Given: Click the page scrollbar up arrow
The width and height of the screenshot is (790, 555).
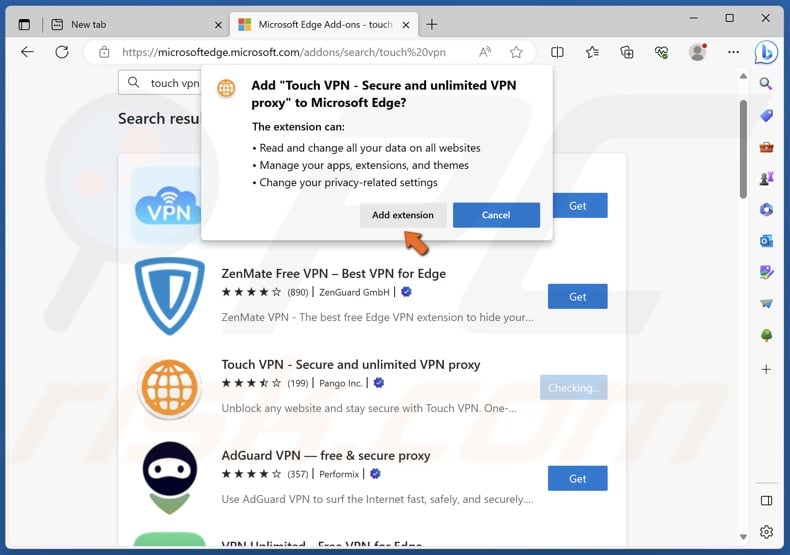Looking at the screenshot, I should (x=743, y=77).
